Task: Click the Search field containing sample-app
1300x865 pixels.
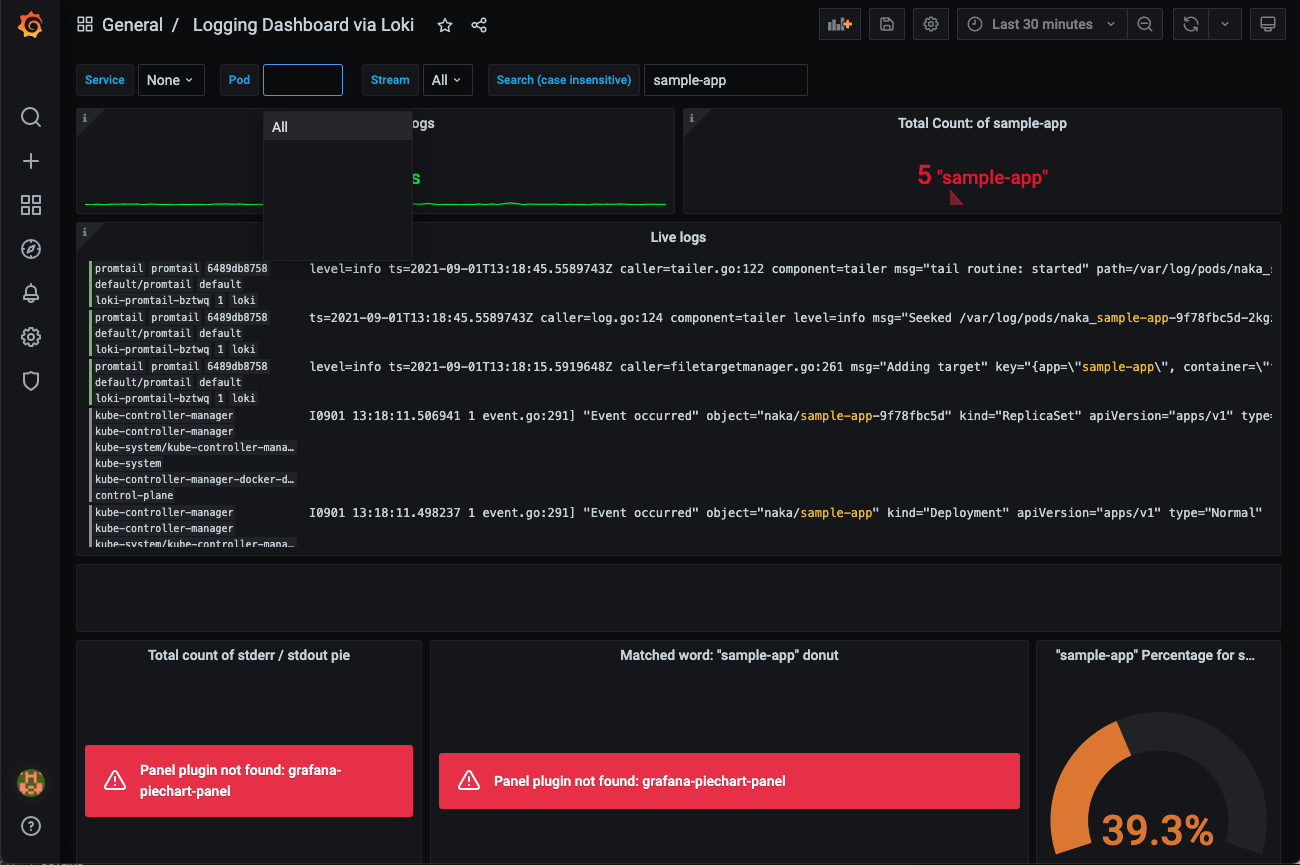Action: pos(726,80)
